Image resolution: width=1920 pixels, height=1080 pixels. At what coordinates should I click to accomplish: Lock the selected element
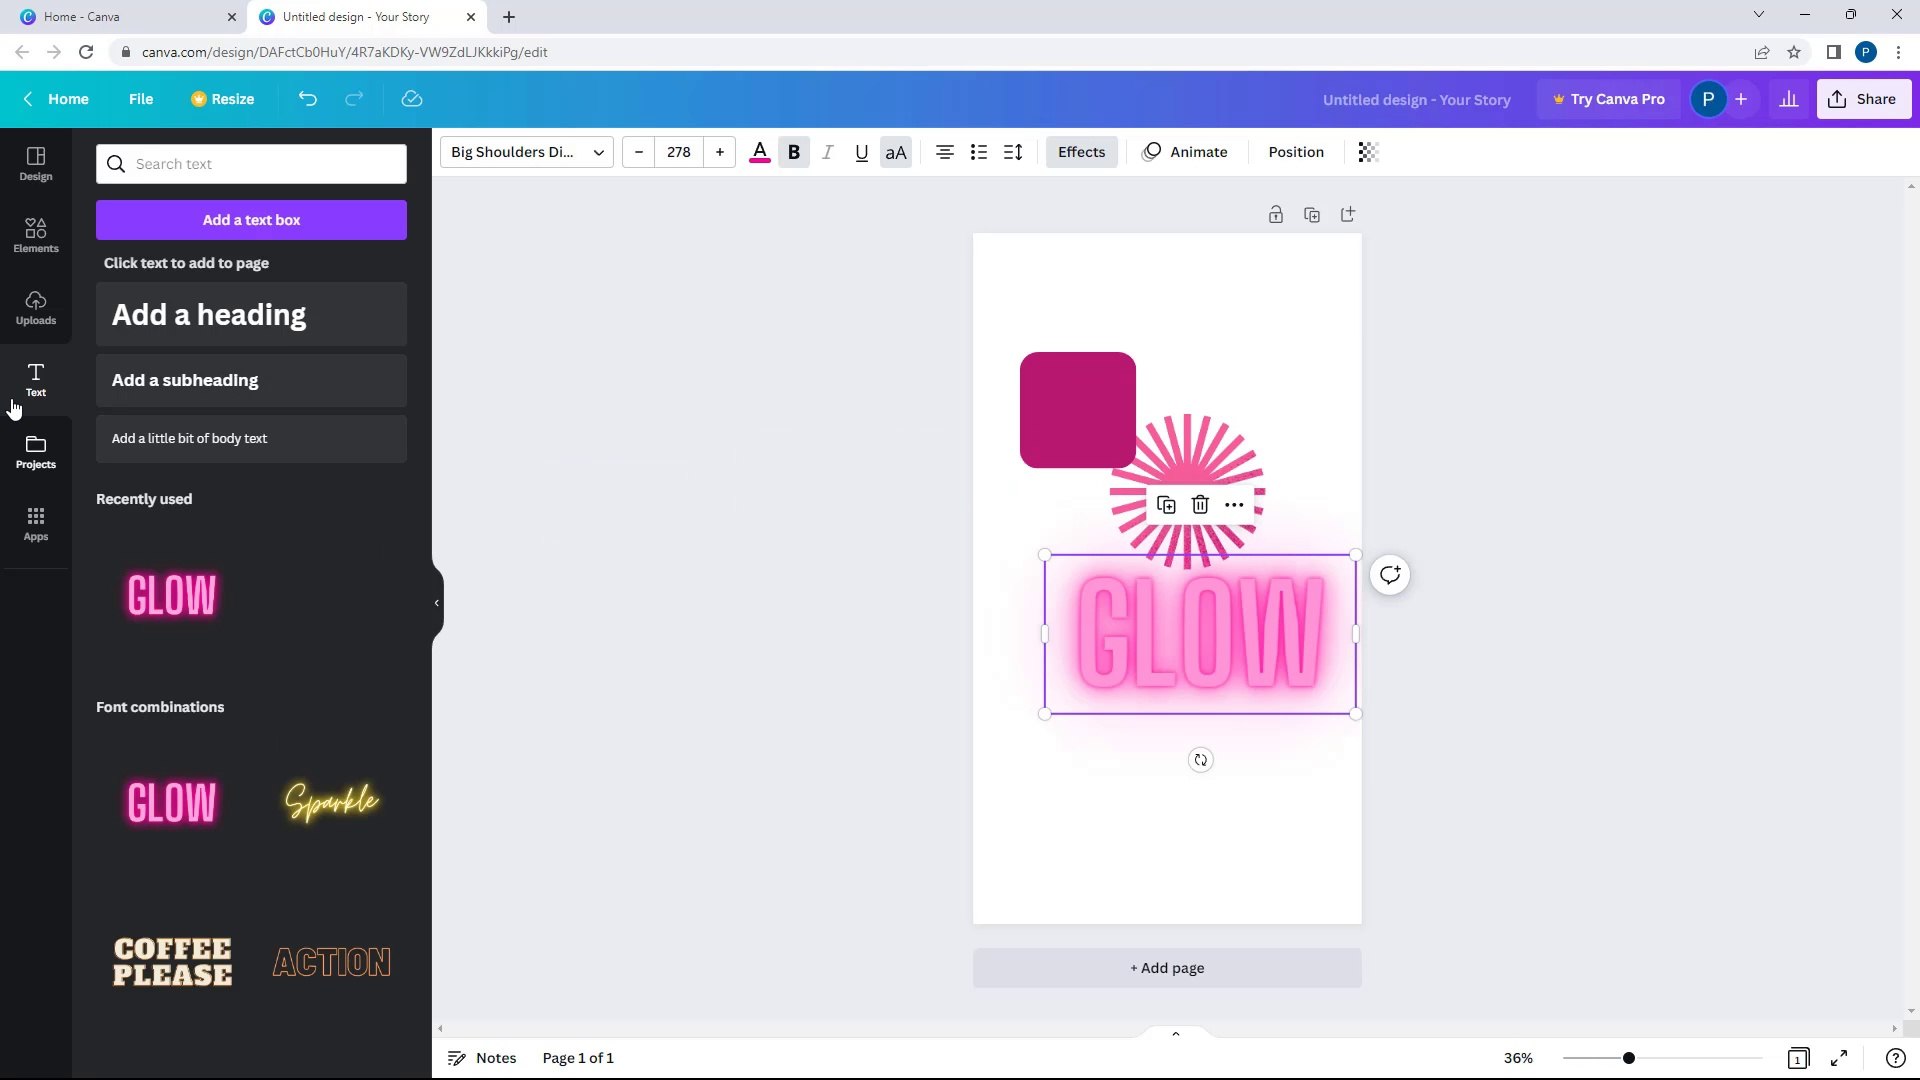pos(1276,214)
